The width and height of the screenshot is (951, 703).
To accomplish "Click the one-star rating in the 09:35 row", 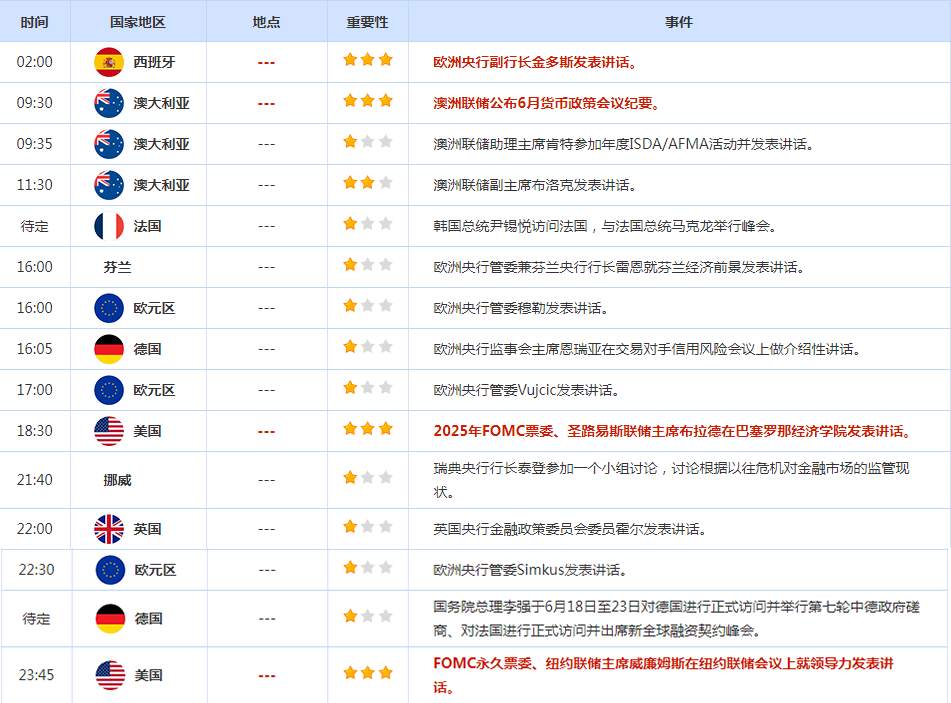I will click(368, 142).
